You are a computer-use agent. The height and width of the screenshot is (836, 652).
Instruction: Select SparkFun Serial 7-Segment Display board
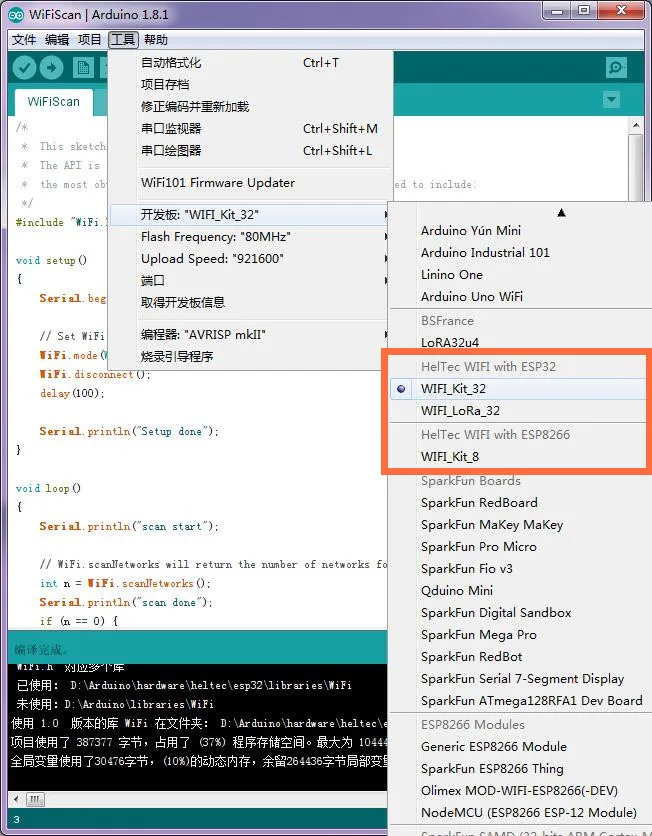point(520,679)
